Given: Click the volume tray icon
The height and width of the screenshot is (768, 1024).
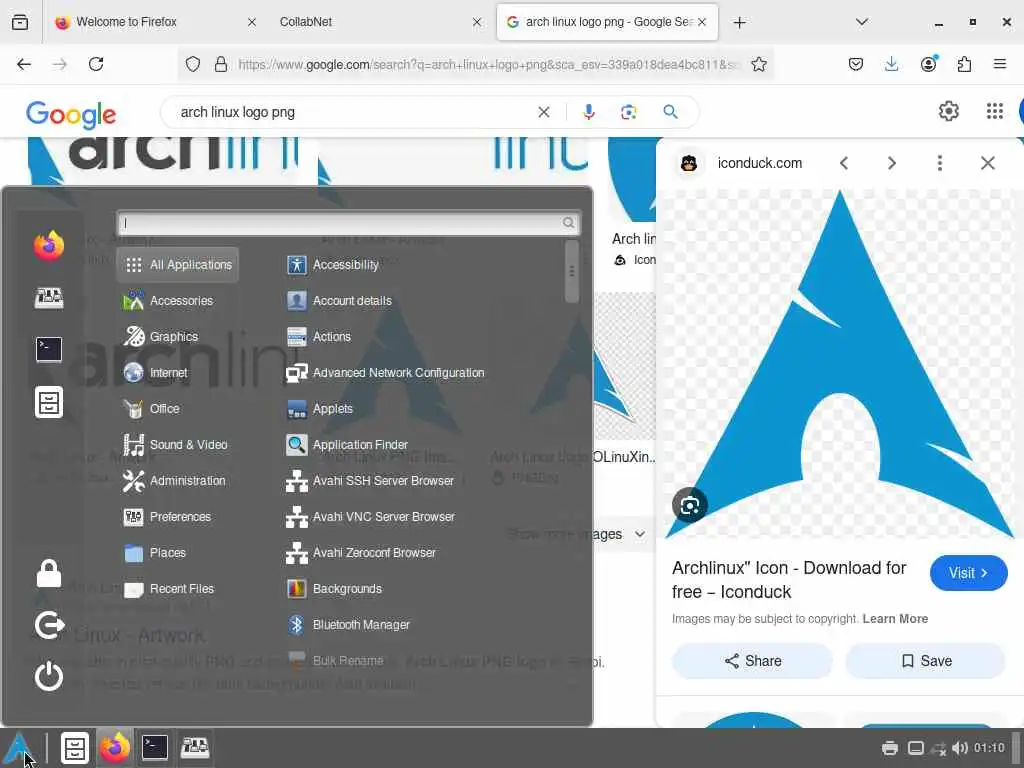Looking at the screenshot, I should [x=959, y=748].
